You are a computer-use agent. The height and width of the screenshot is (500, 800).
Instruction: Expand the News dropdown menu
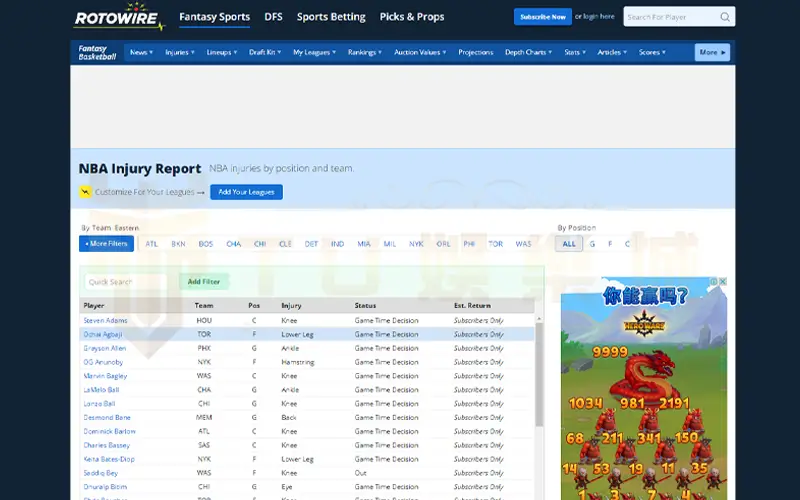[x=141, y=52]
